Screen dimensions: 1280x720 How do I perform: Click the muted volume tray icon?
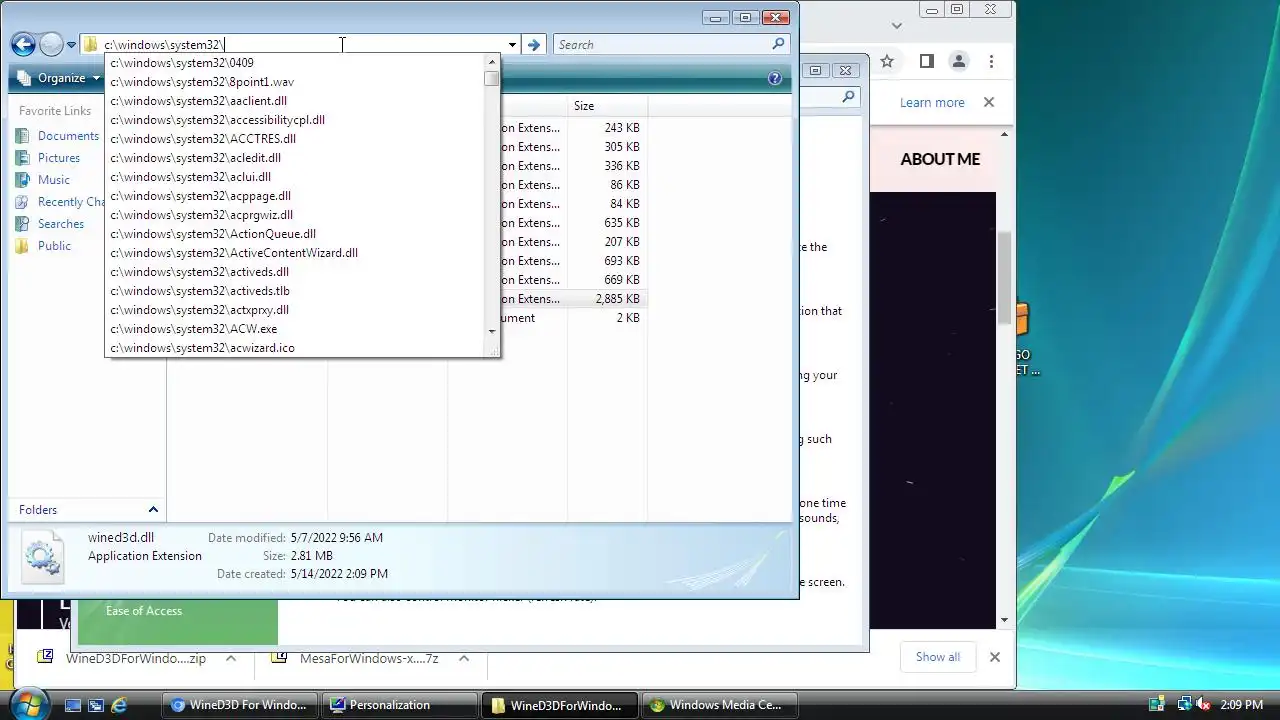pyautogui.click(x=1203, y=705)
